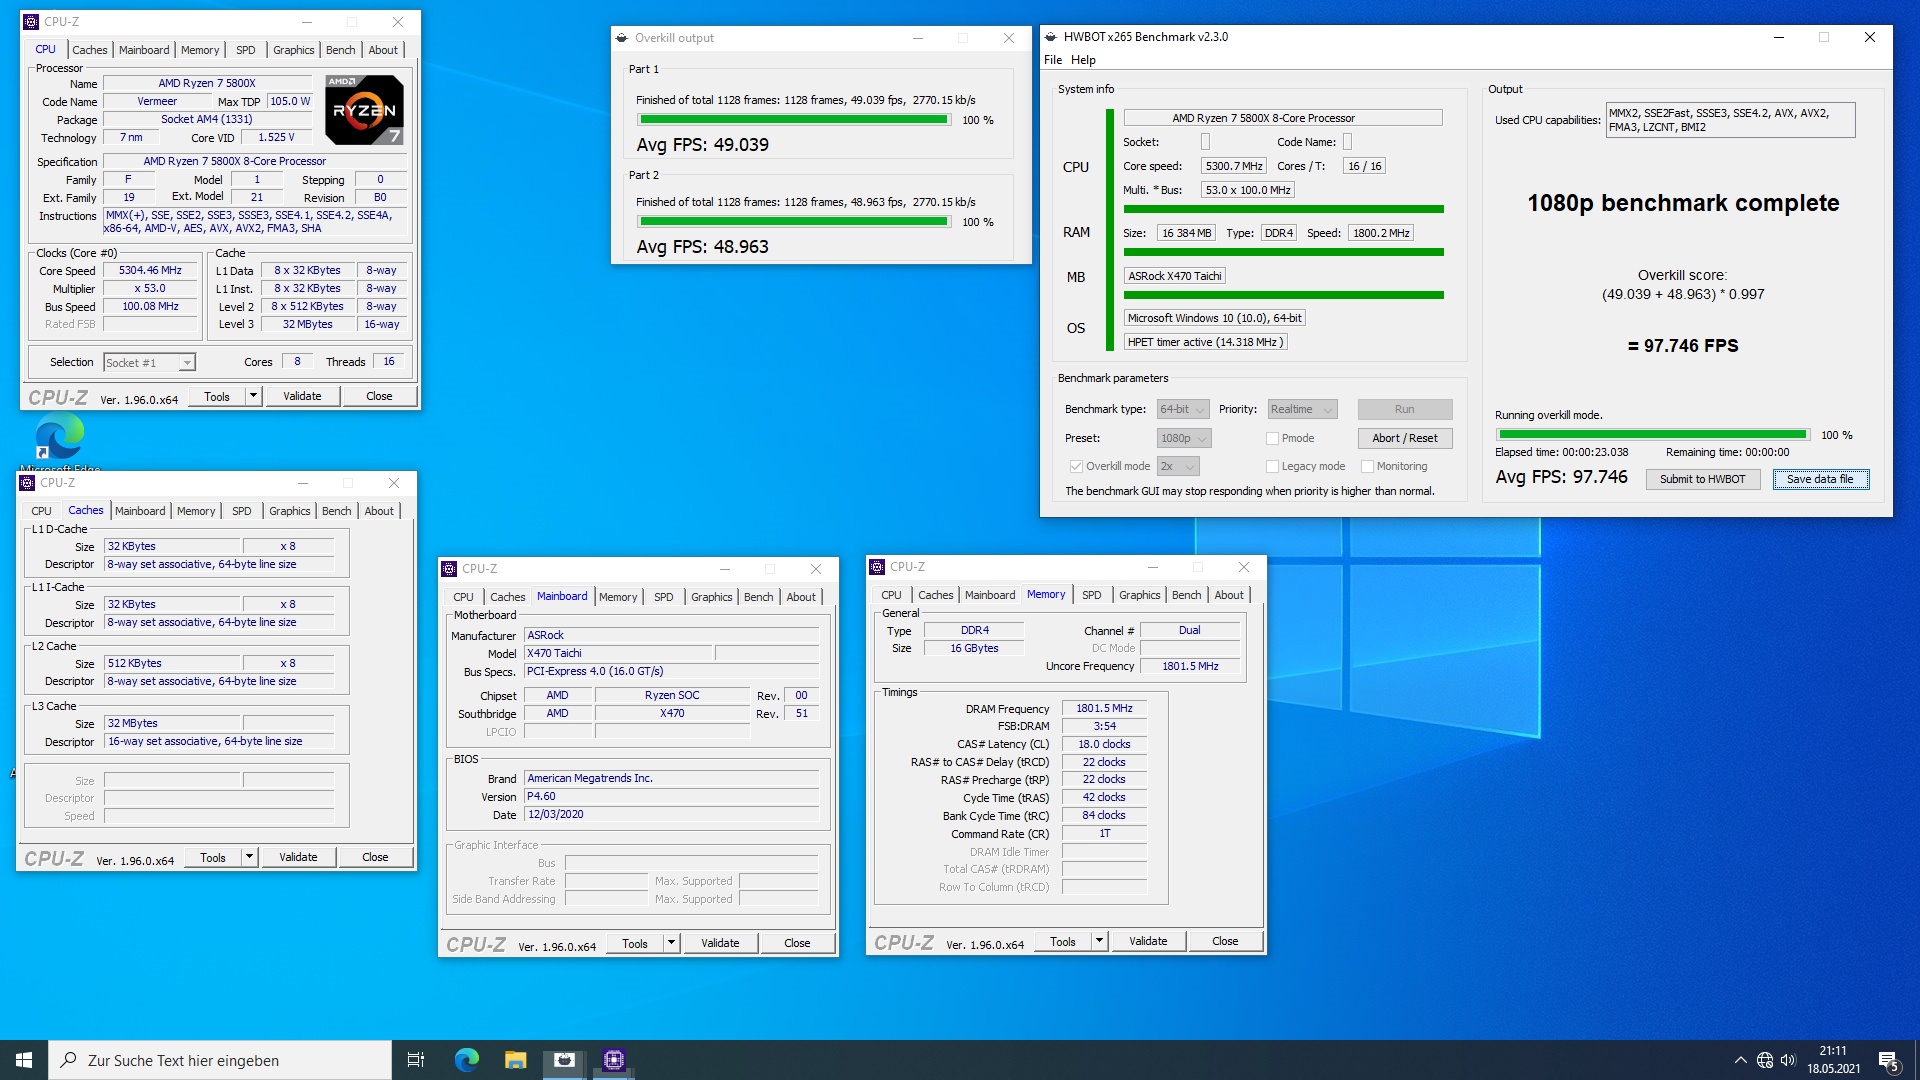Click the Windows Start button
This screenshot has width=1920, height=1080.
tap(24, 1060)
